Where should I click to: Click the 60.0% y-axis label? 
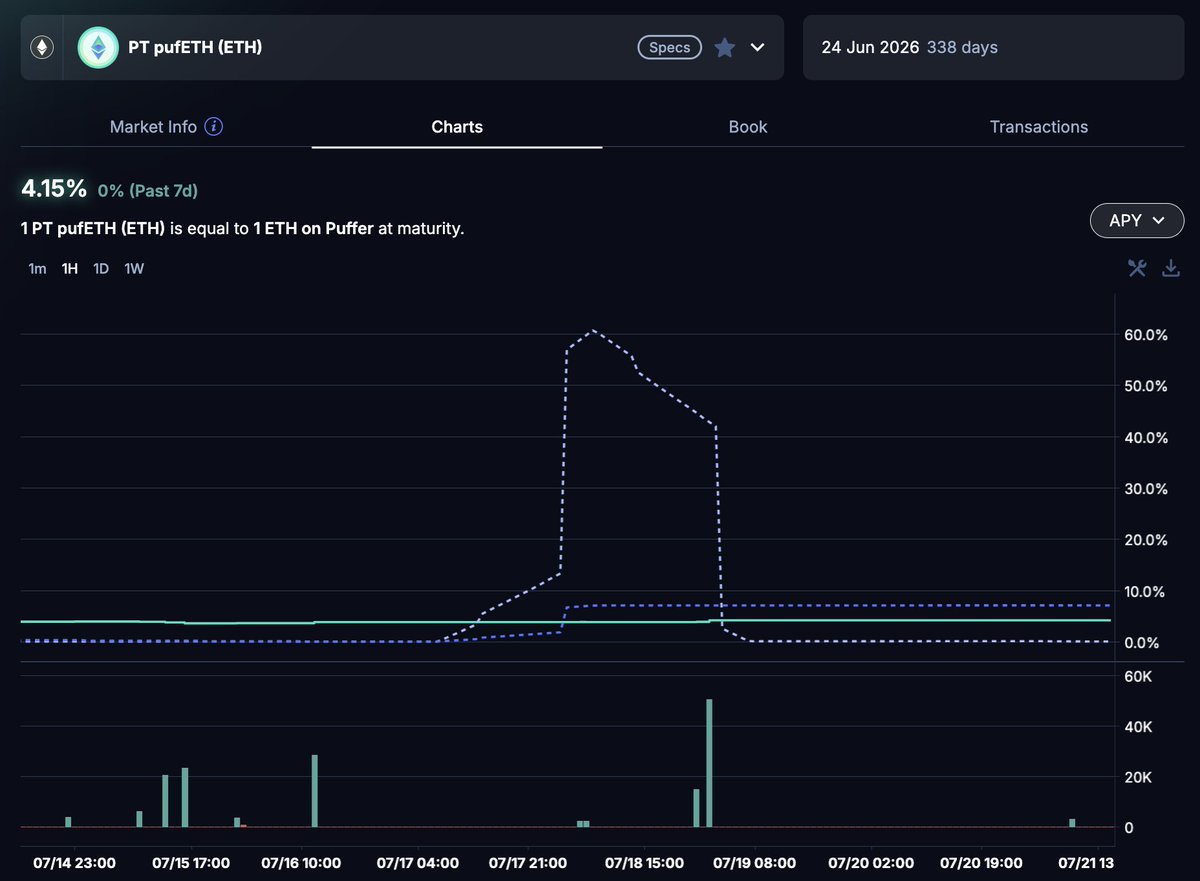tap(1146, 335)
